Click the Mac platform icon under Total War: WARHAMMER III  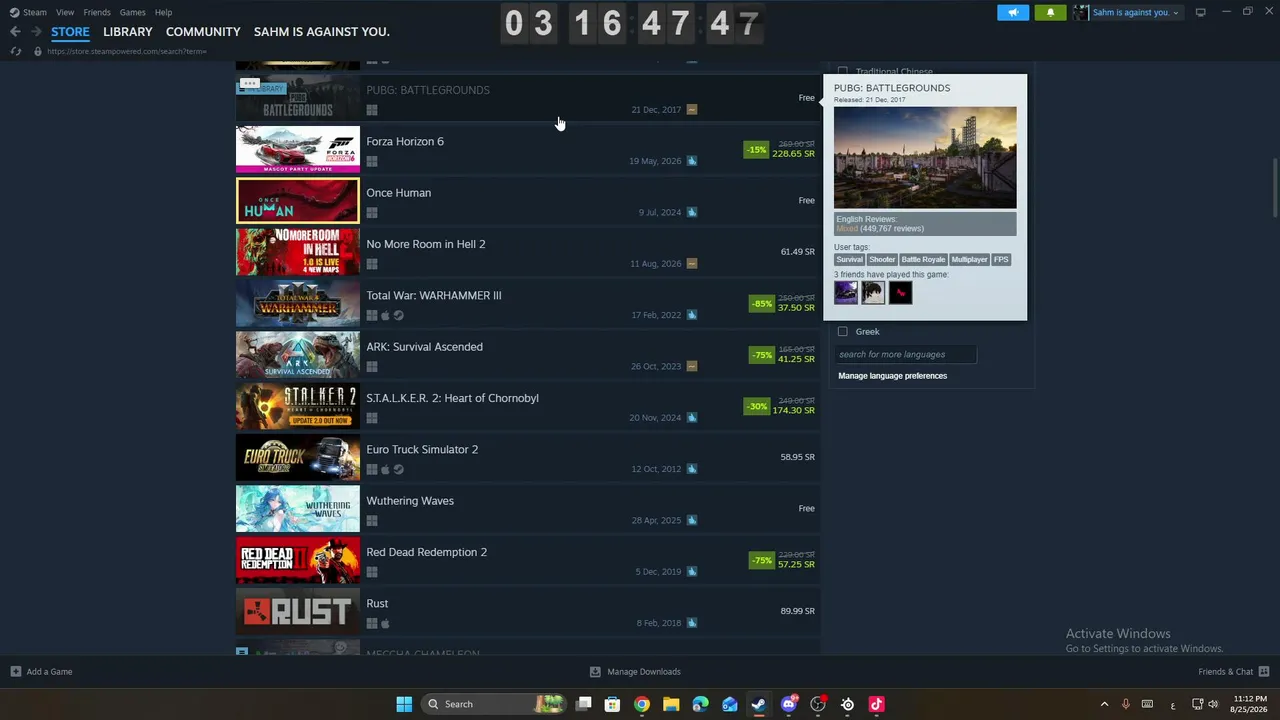(385, 315)
